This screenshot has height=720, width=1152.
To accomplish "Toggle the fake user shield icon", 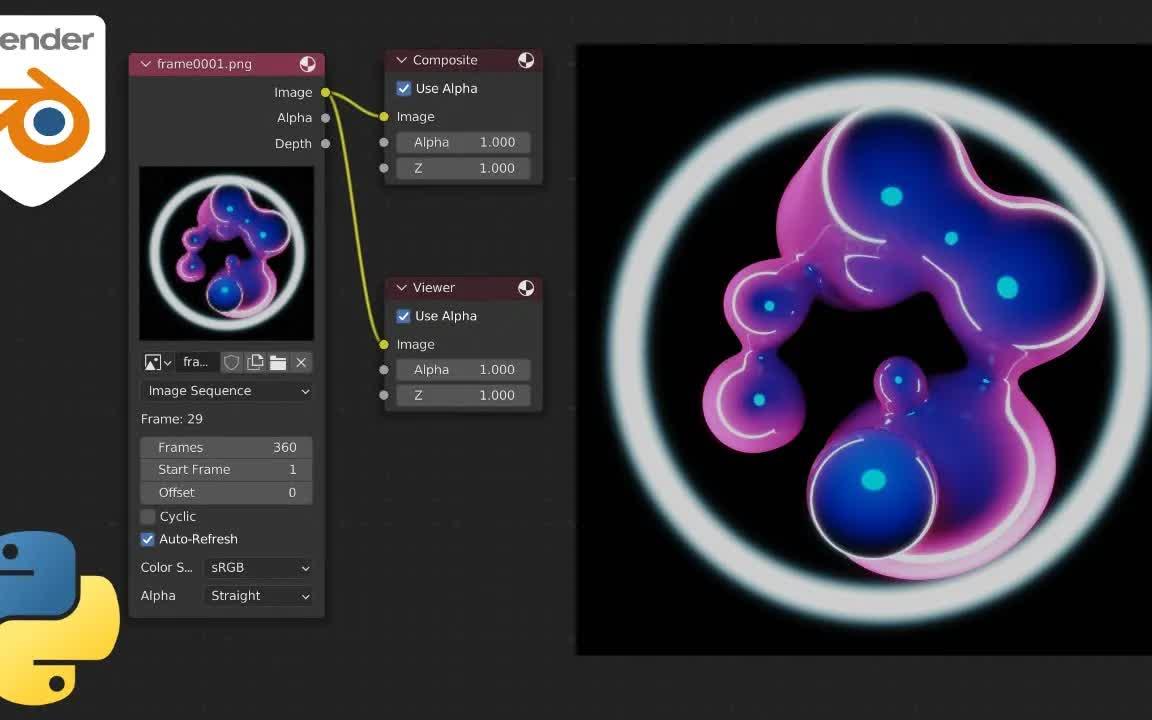I will click(231, 362).
